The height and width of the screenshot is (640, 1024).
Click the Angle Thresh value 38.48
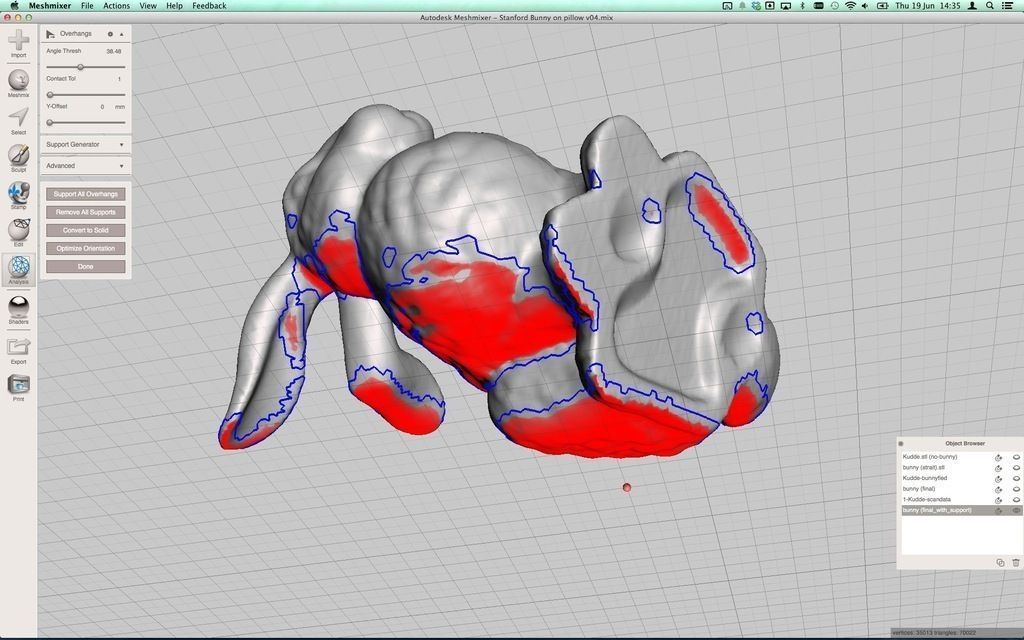(114, 51)
